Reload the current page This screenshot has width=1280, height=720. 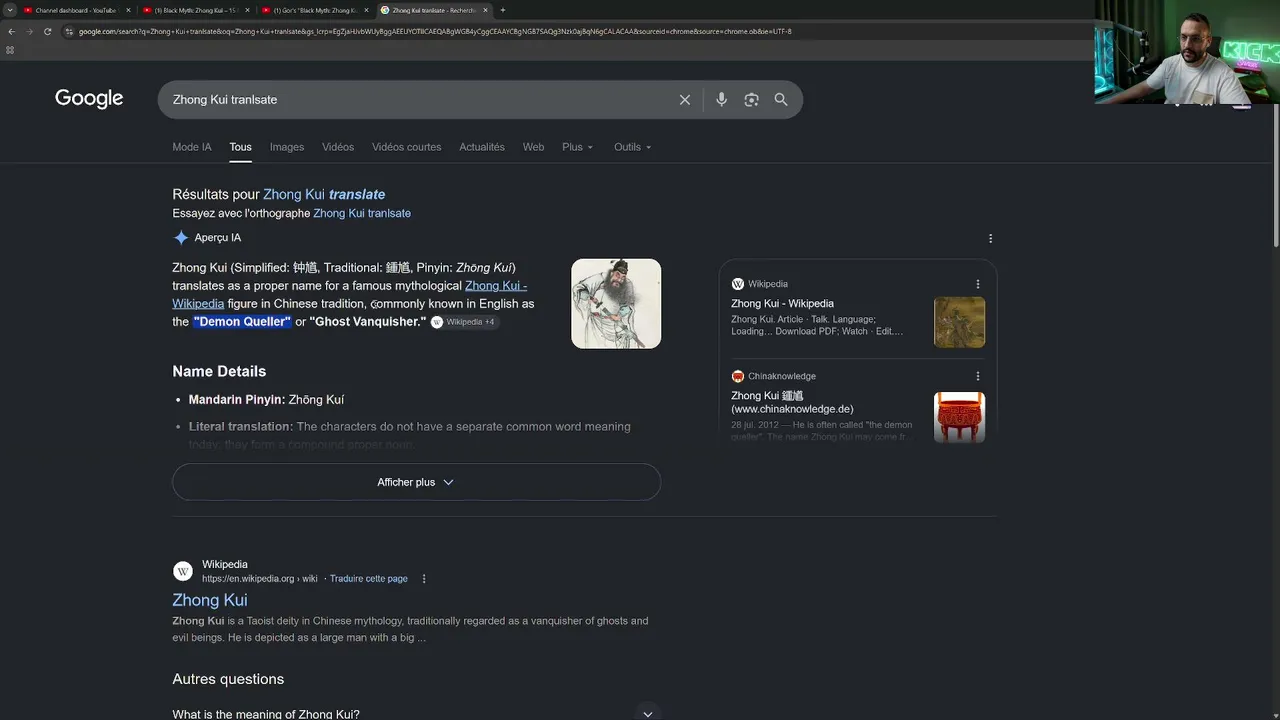tap(47, 31)
